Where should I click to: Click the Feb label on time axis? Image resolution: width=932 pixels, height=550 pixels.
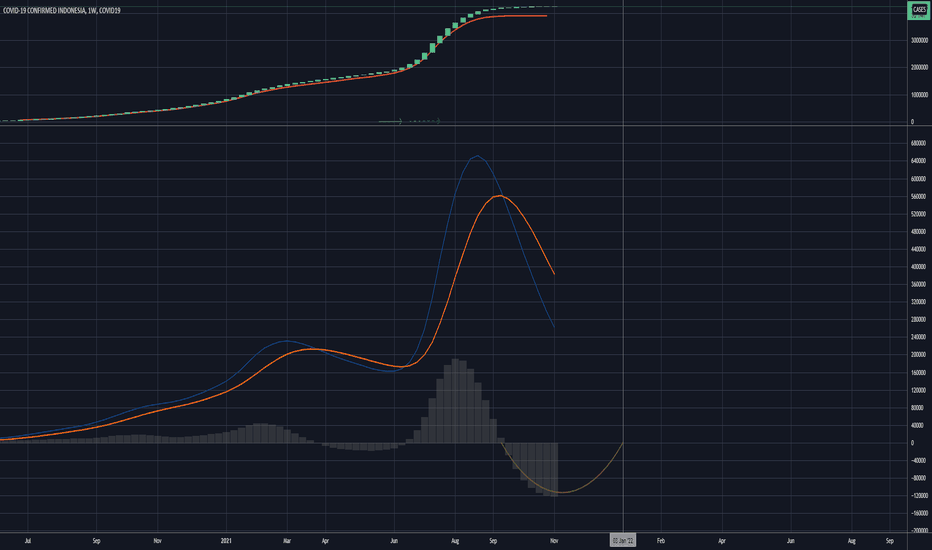tap(660, 540)
